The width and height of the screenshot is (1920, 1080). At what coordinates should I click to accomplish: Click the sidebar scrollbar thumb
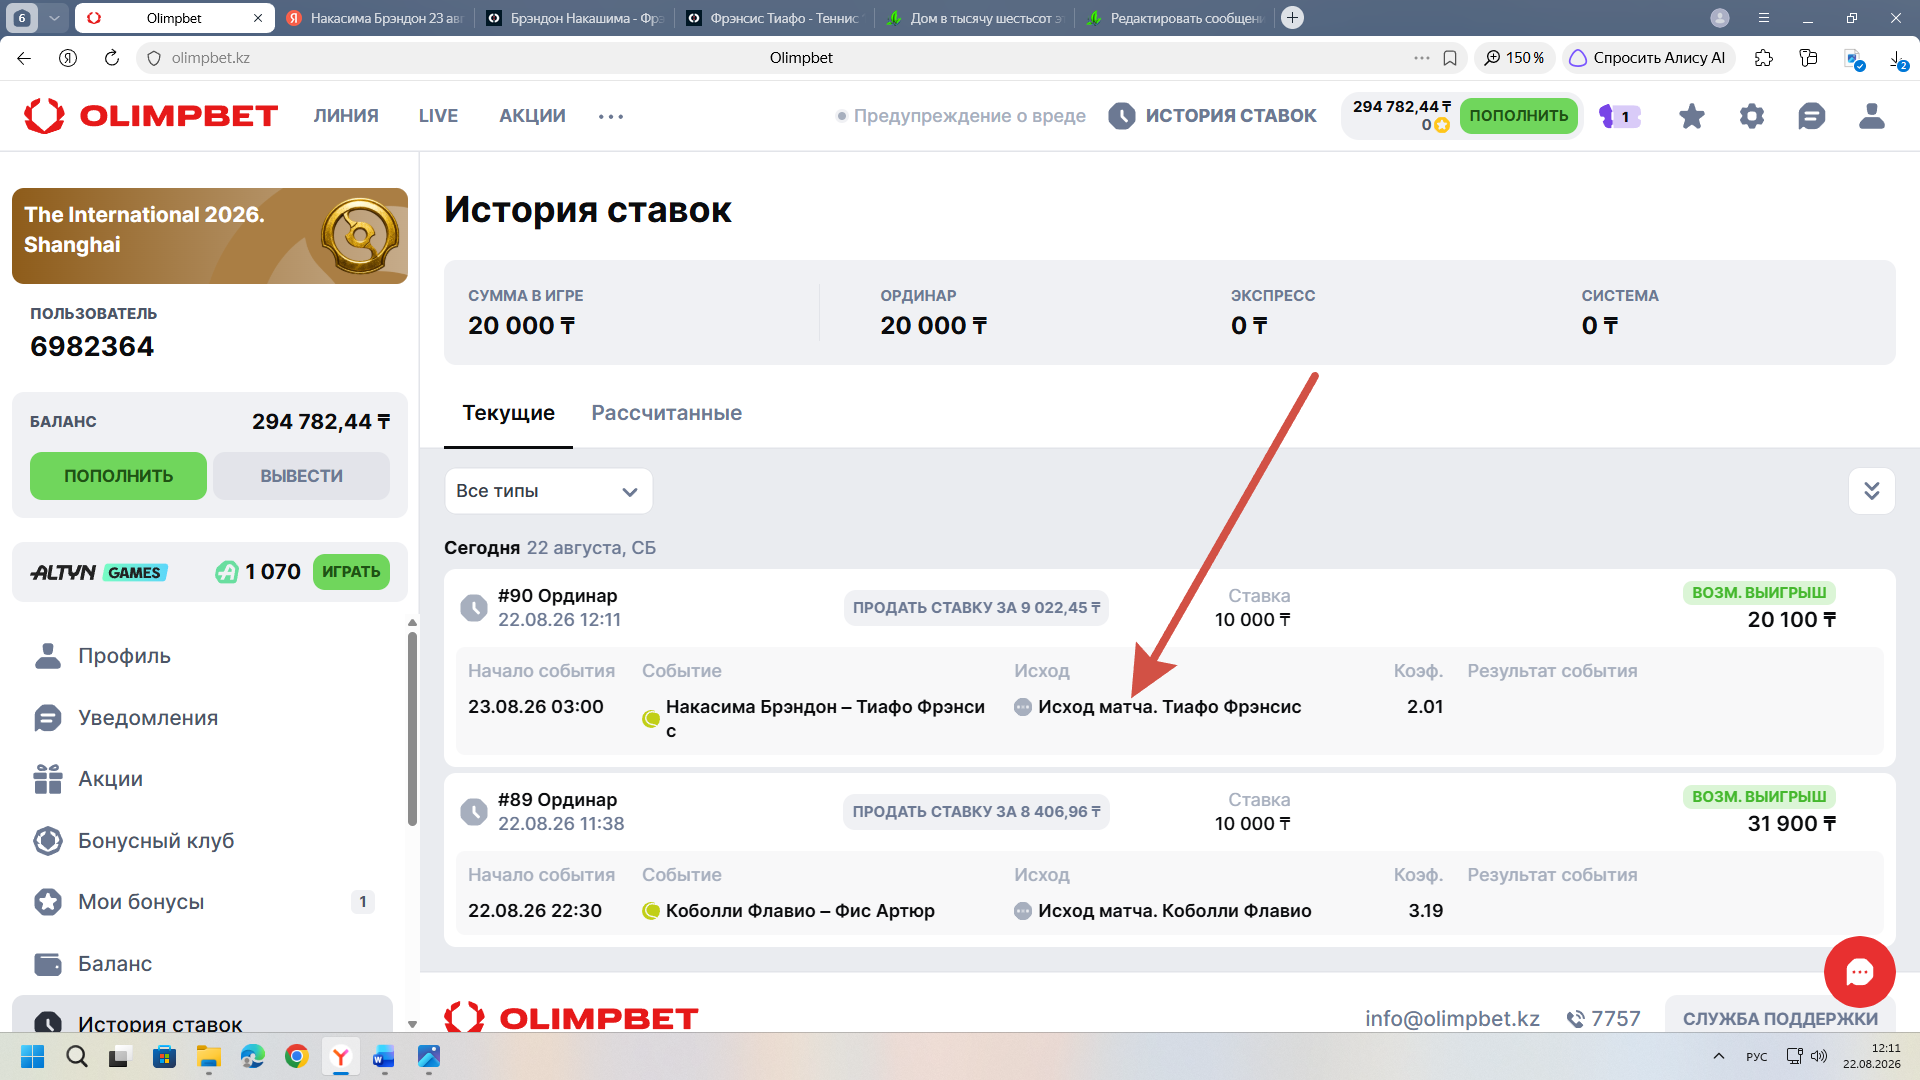click(x=412, y=729)
